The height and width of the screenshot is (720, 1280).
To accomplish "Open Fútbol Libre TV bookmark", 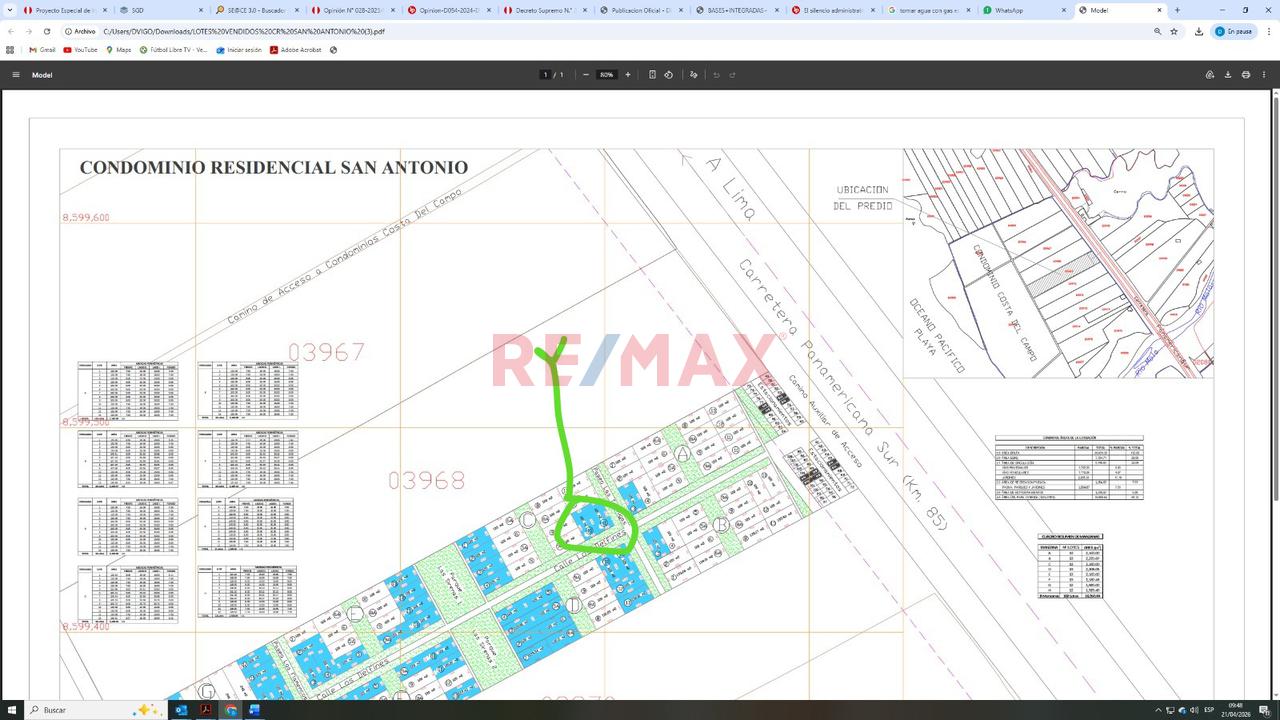I will [174, 49].
